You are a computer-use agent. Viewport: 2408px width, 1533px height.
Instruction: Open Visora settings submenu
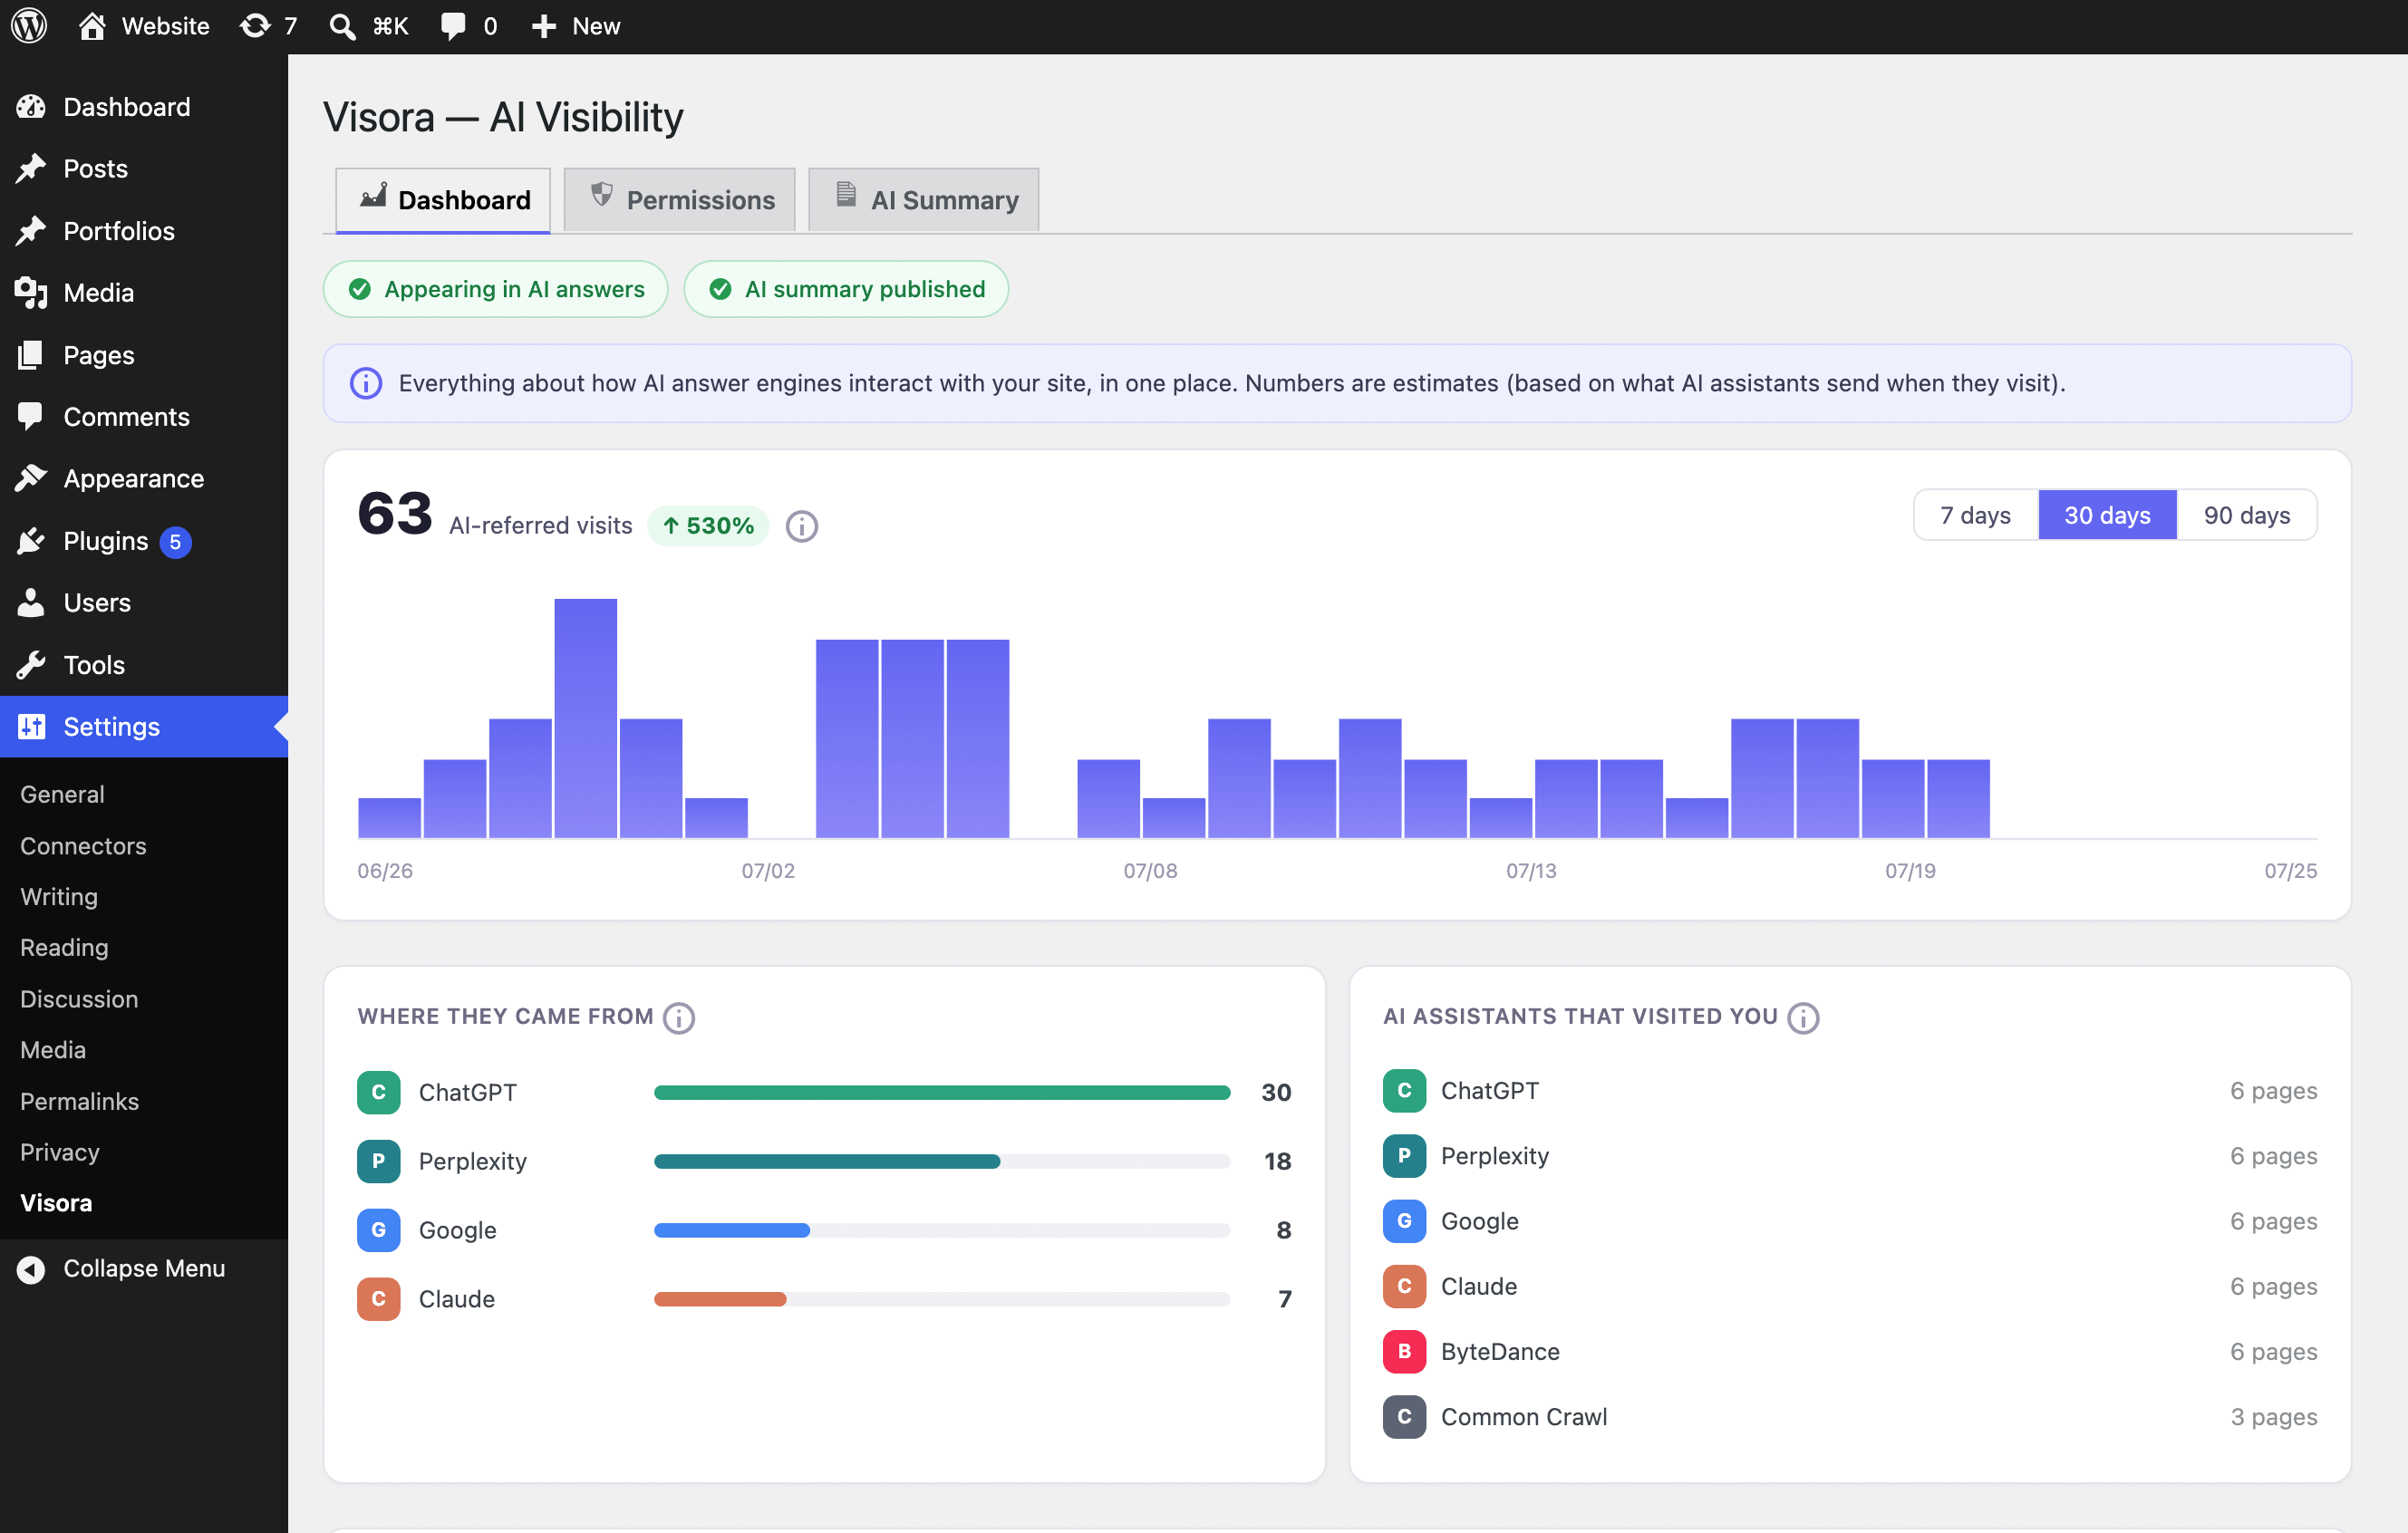(x=56, y=1203)
